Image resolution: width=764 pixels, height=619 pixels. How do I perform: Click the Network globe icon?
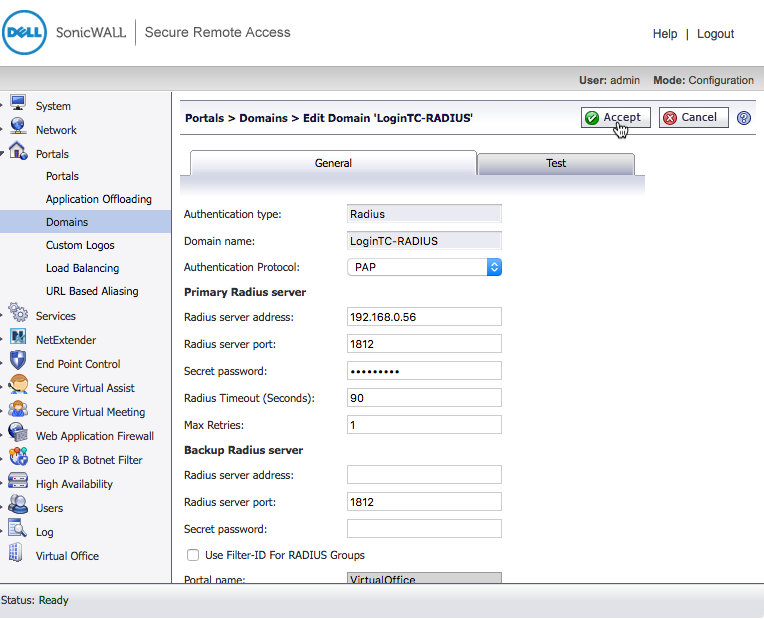(18, 128)
